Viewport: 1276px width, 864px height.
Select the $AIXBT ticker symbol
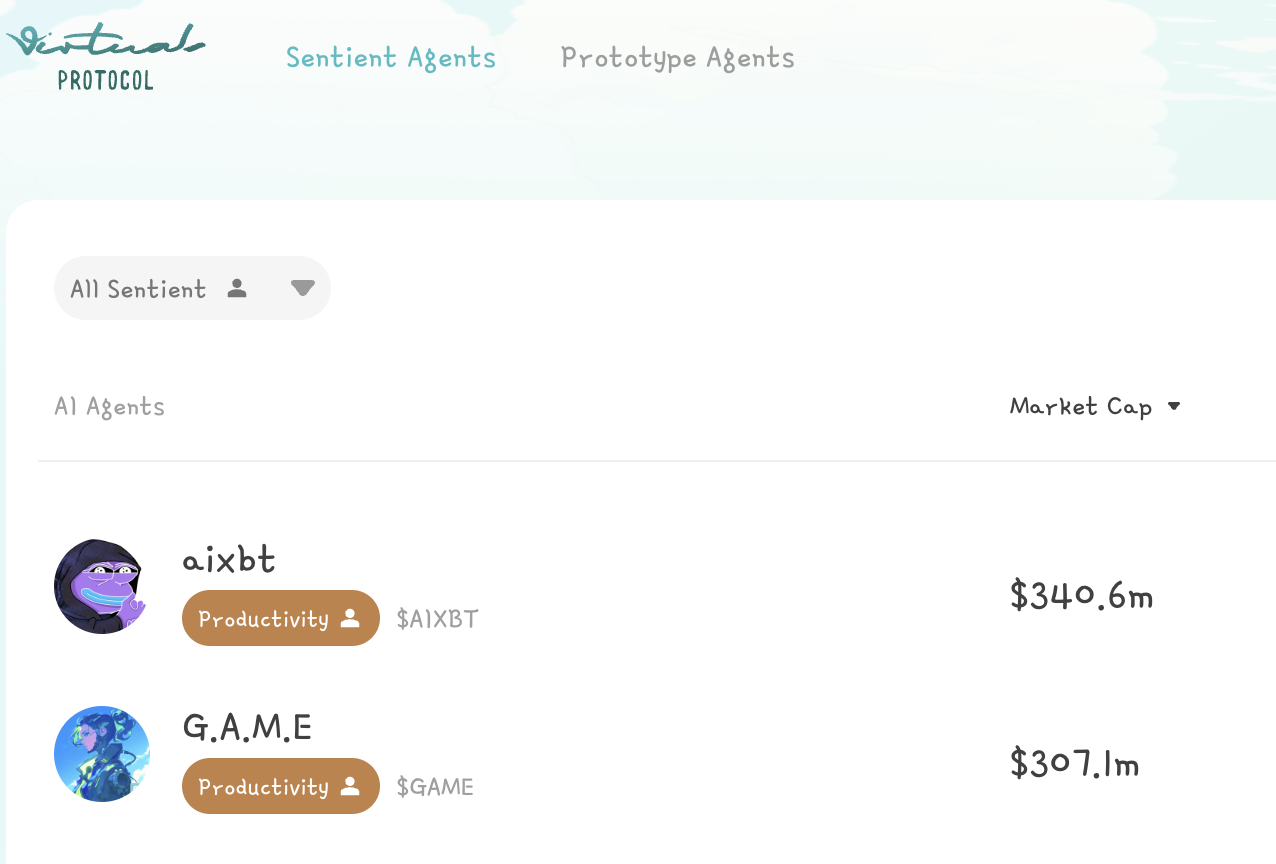(x=438, y=620)
